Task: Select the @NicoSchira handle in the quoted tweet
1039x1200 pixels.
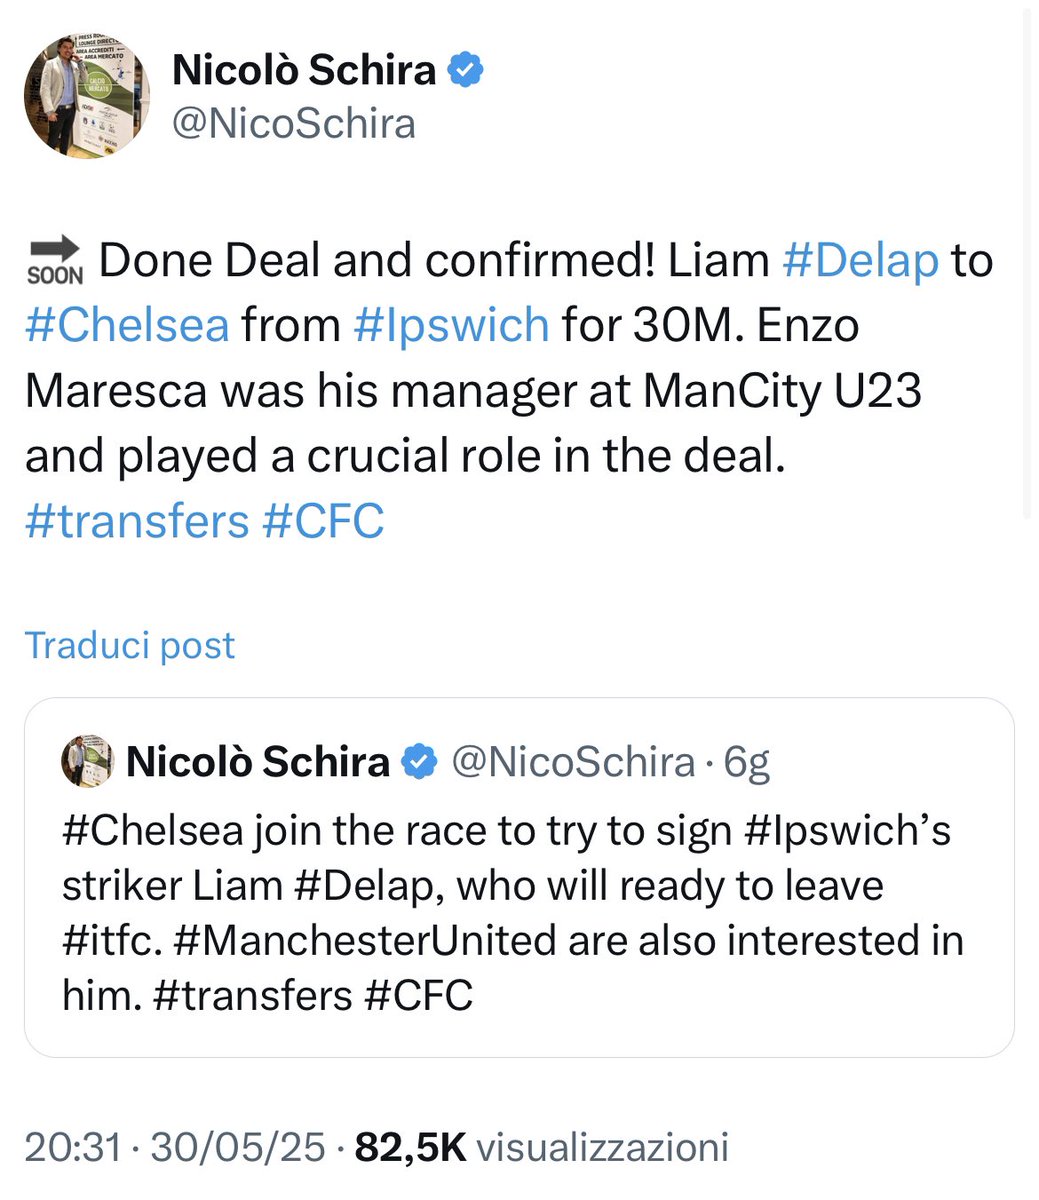Action: click(x=573, y=763)
